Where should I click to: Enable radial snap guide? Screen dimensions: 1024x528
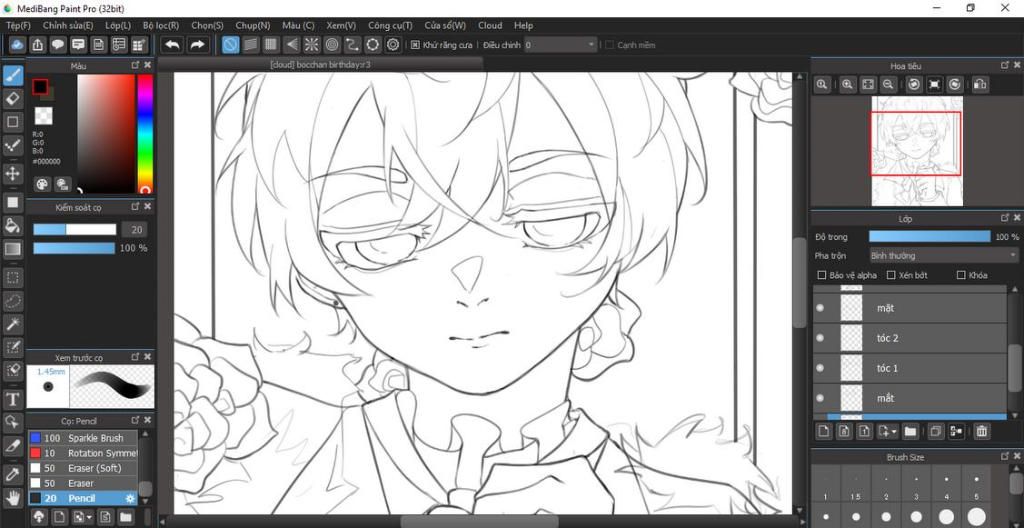(312, 45)
